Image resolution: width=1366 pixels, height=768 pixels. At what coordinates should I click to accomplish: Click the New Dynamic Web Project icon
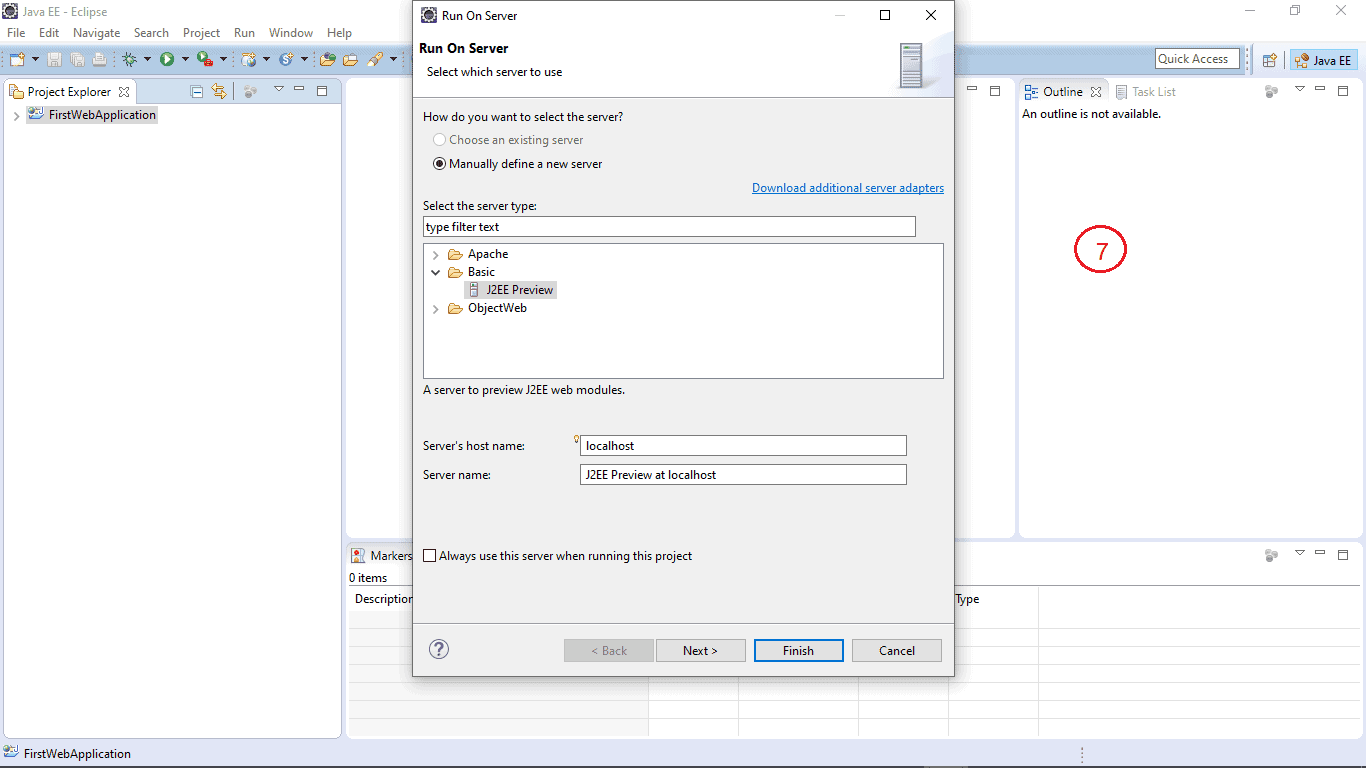point(249,60)
